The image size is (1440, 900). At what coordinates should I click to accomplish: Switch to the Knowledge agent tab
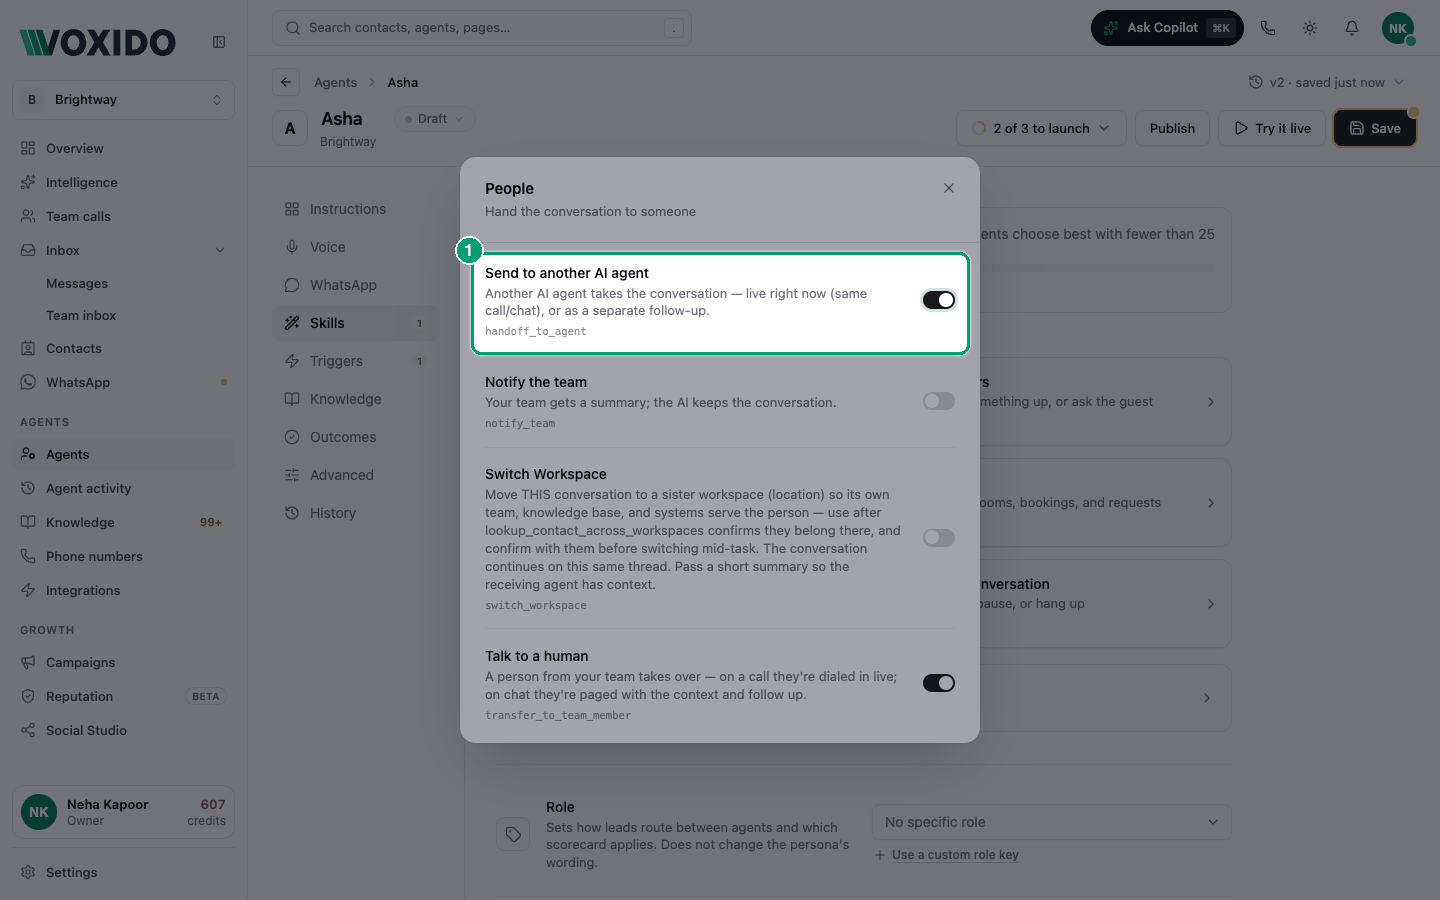[356, 399]
